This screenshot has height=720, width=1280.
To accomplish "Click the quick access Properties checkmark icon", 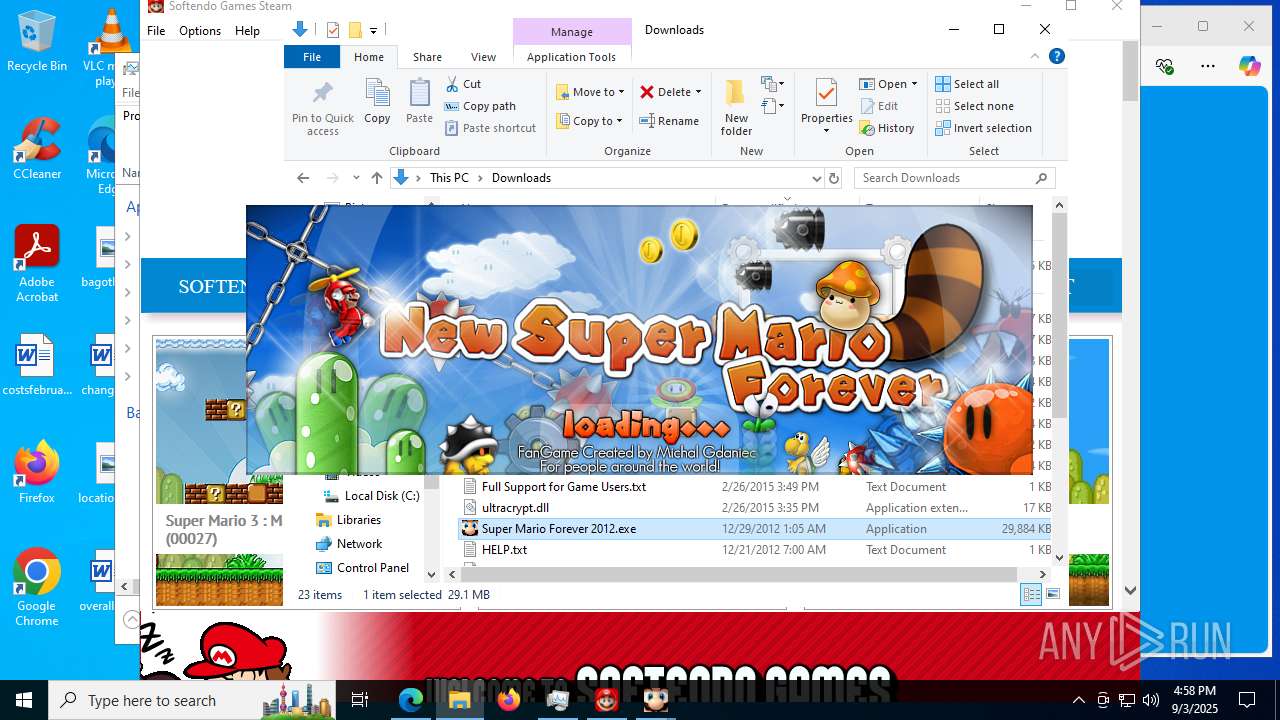I will coord(333,30).
